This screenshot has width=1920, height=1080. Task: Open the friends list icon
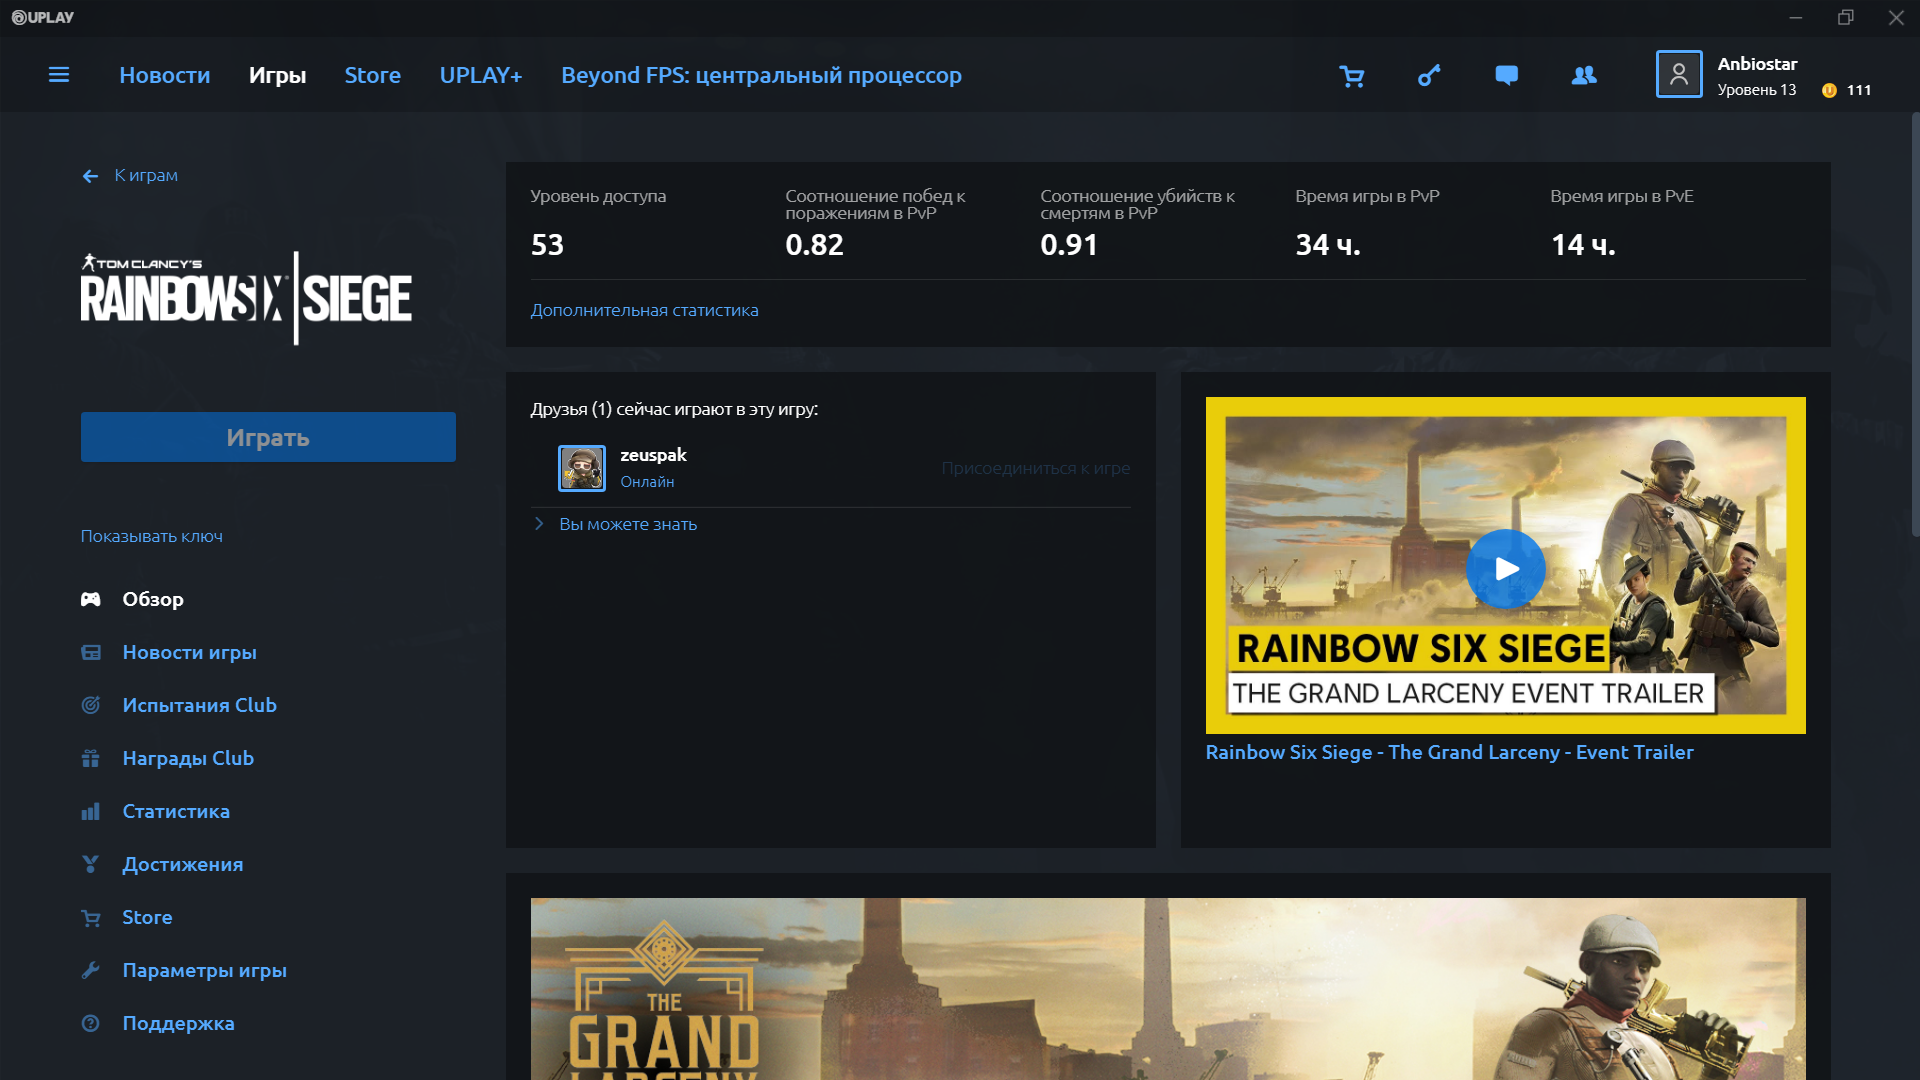click(x=1584, y=75)
